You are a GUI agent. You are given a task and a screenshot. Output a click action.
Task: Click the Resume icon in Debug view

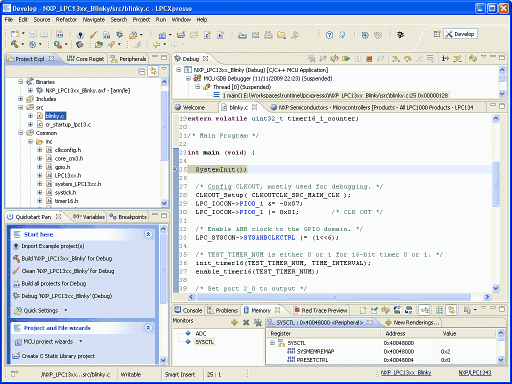coord(346,59)
